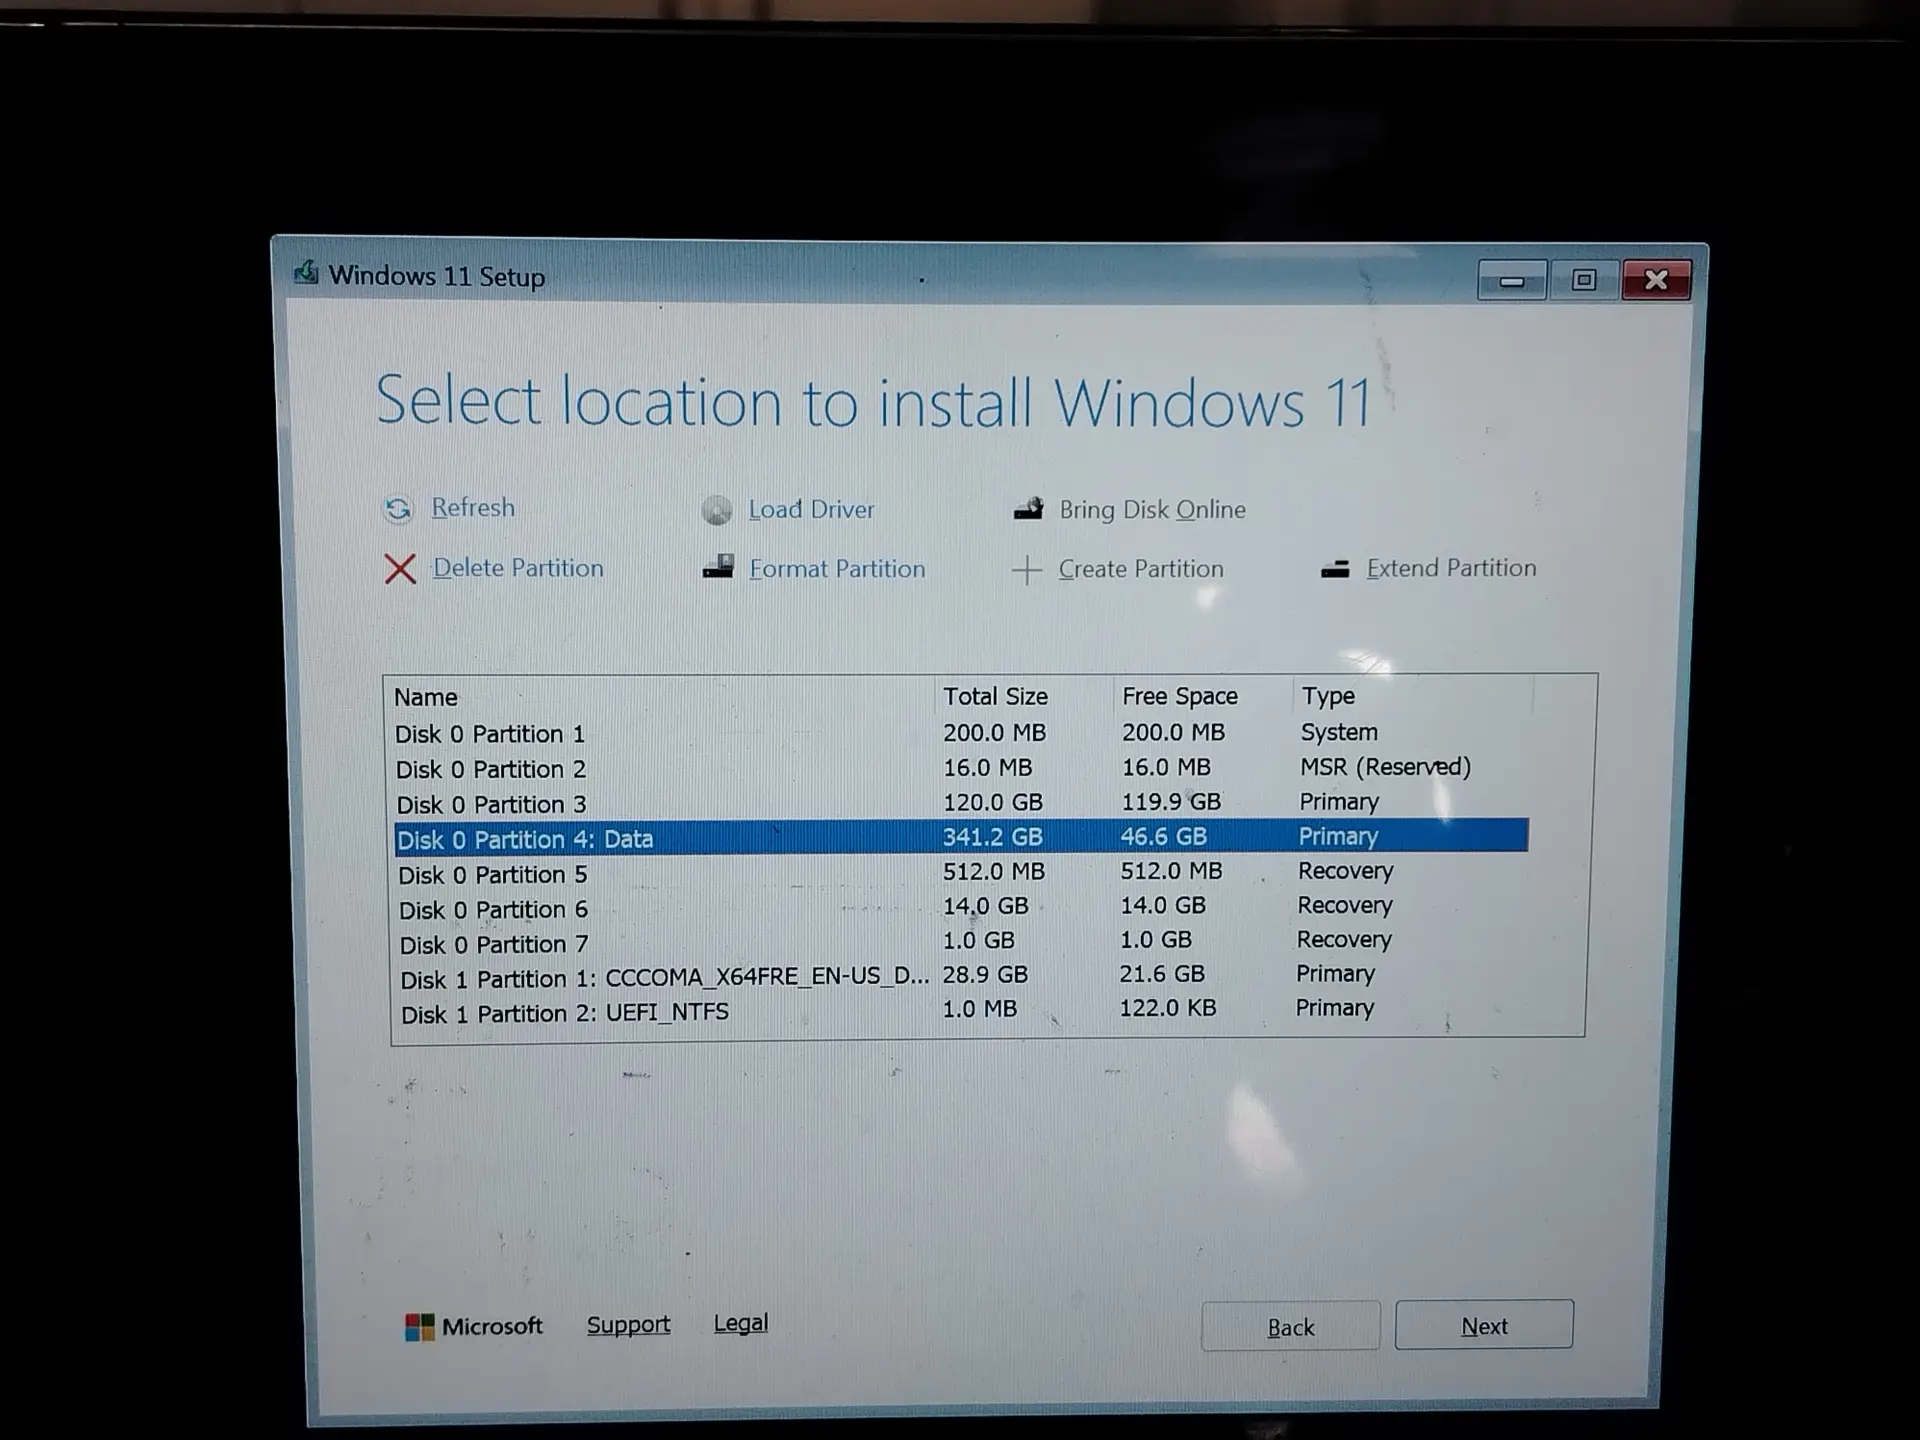Click the 122.0 KB free space cell
Viewport: 1920px width, 1440px height.
pos(1168,1008)
